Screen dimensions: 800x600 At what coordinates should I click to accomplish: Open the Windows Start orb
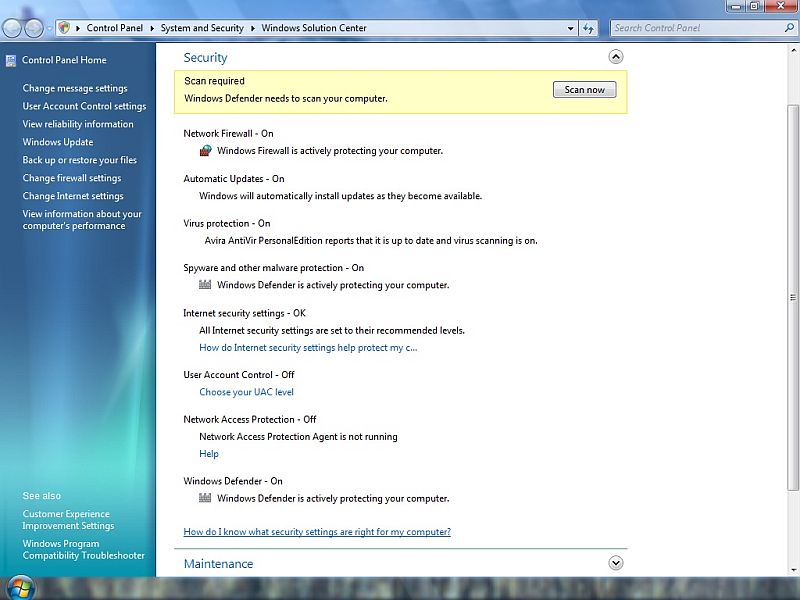[20, 588]
